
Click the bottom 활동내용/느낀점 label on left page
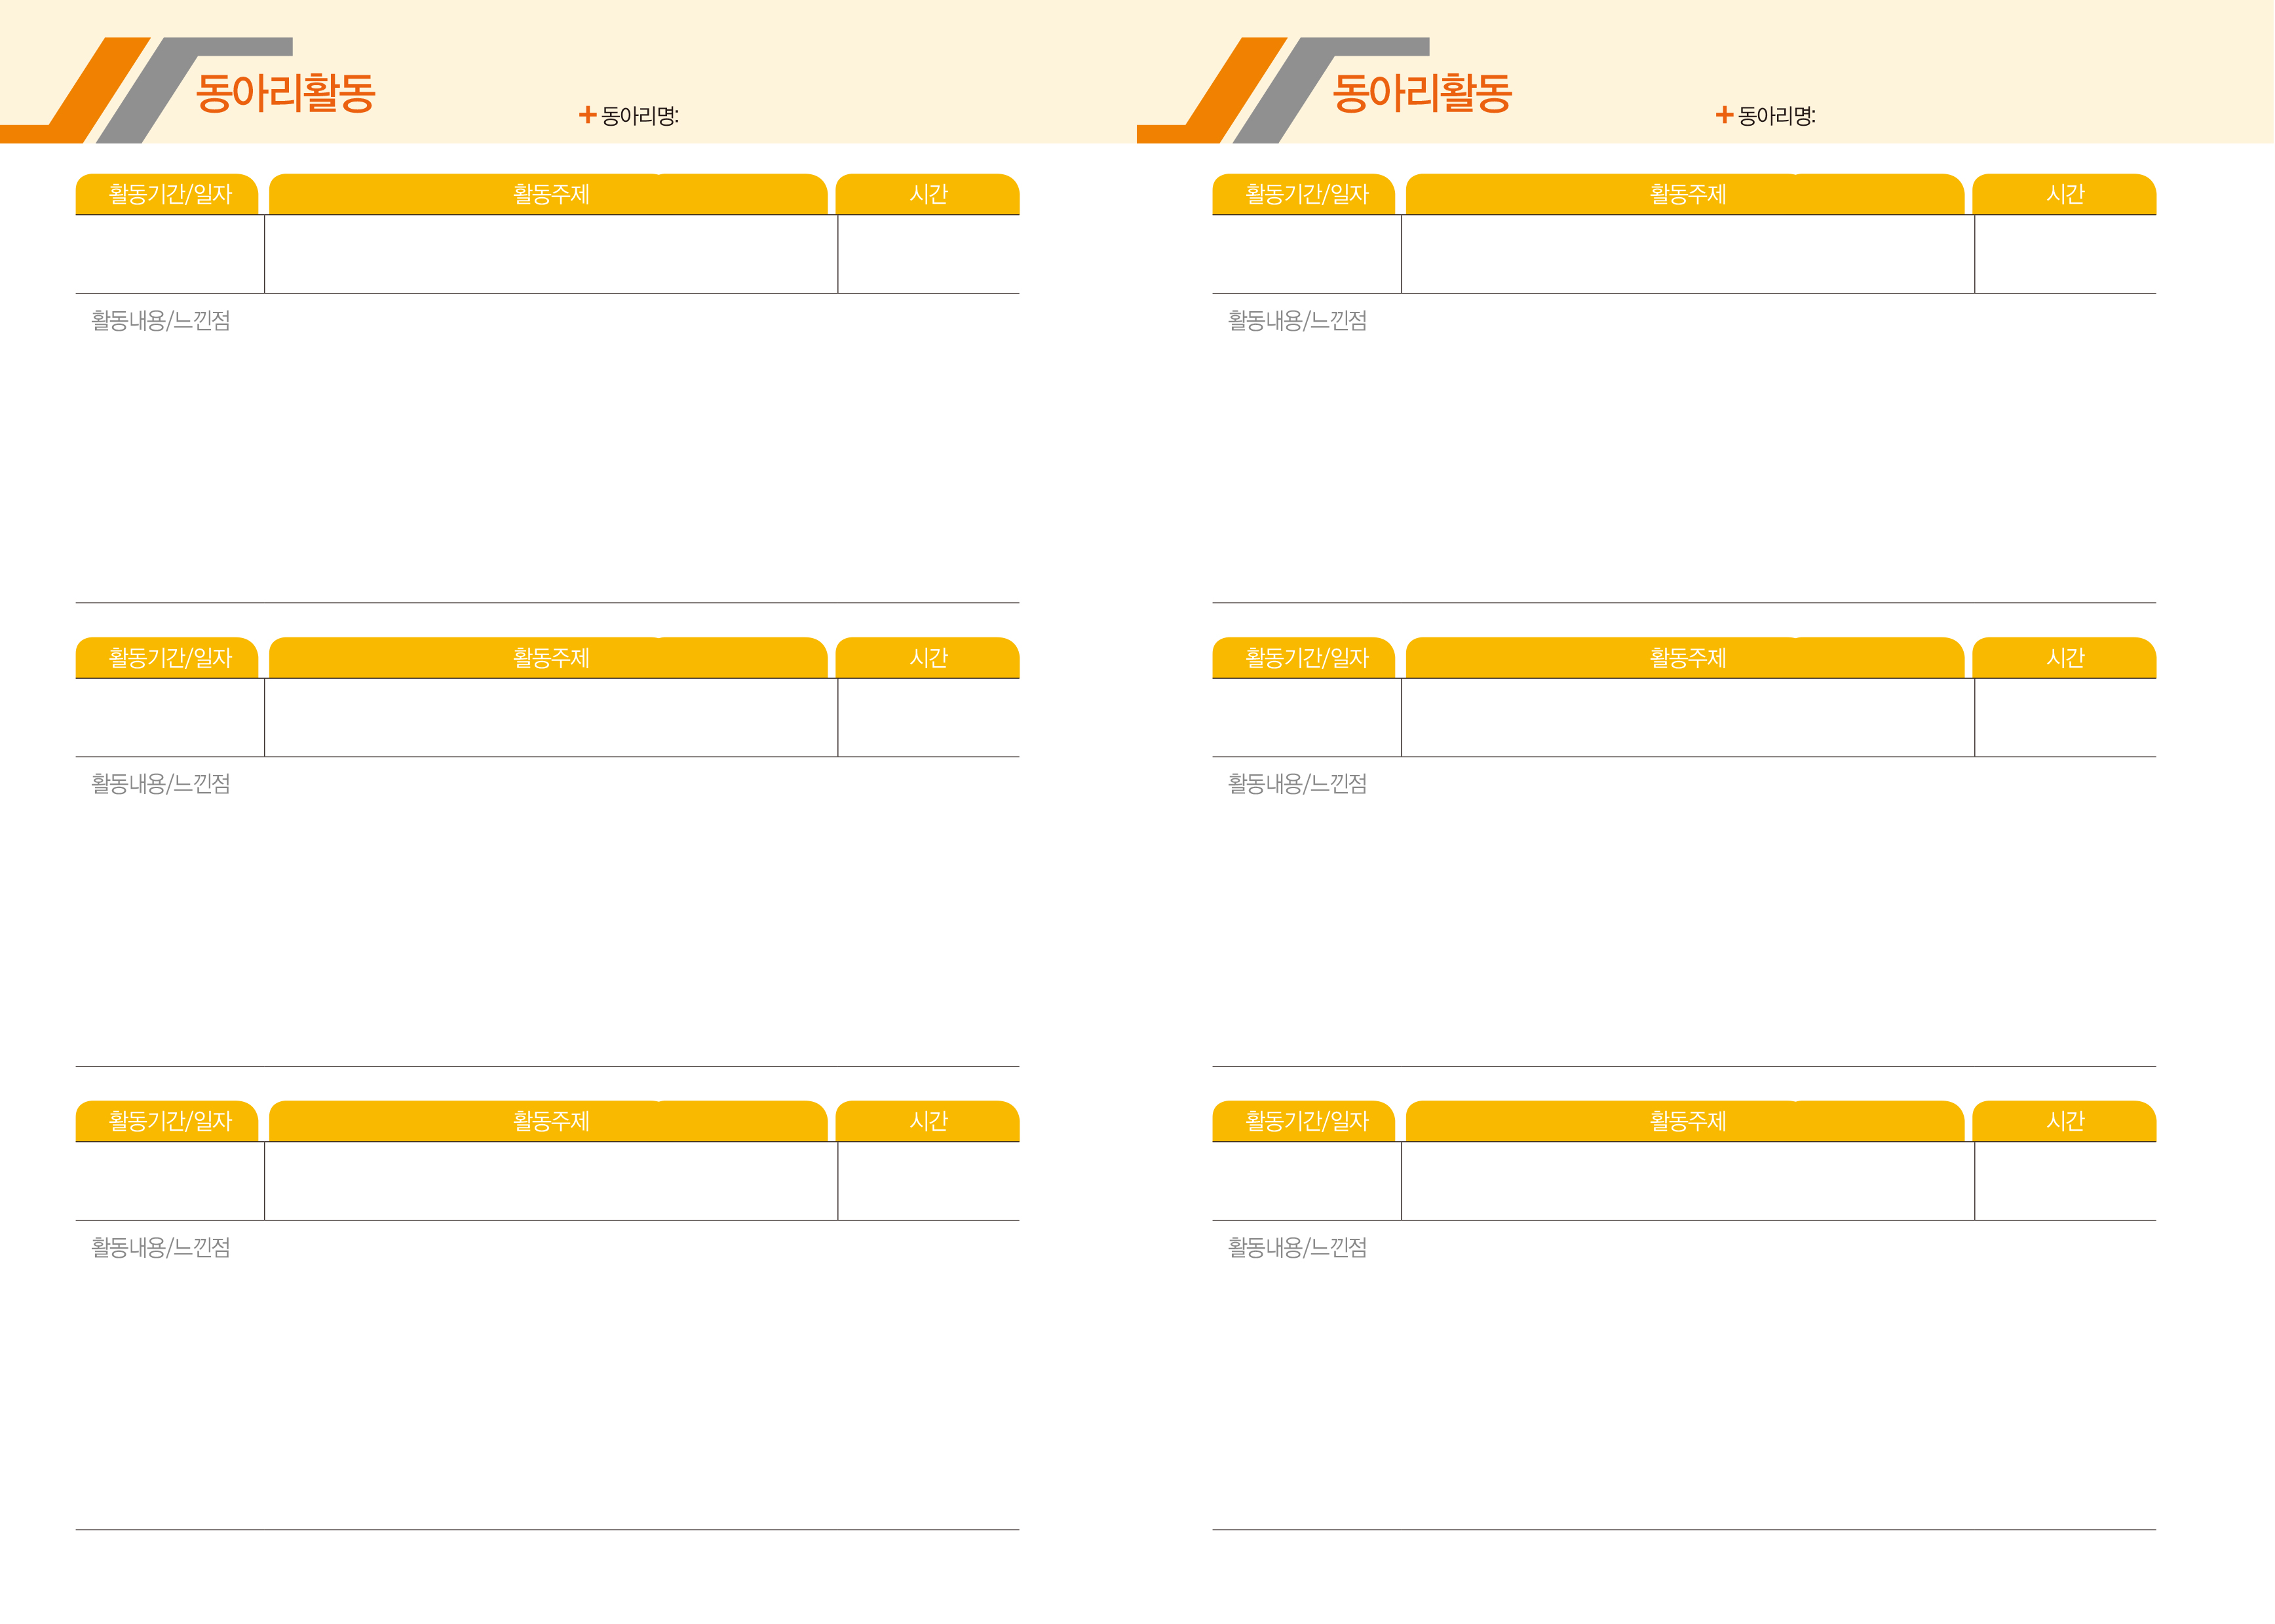[161, 1248]
